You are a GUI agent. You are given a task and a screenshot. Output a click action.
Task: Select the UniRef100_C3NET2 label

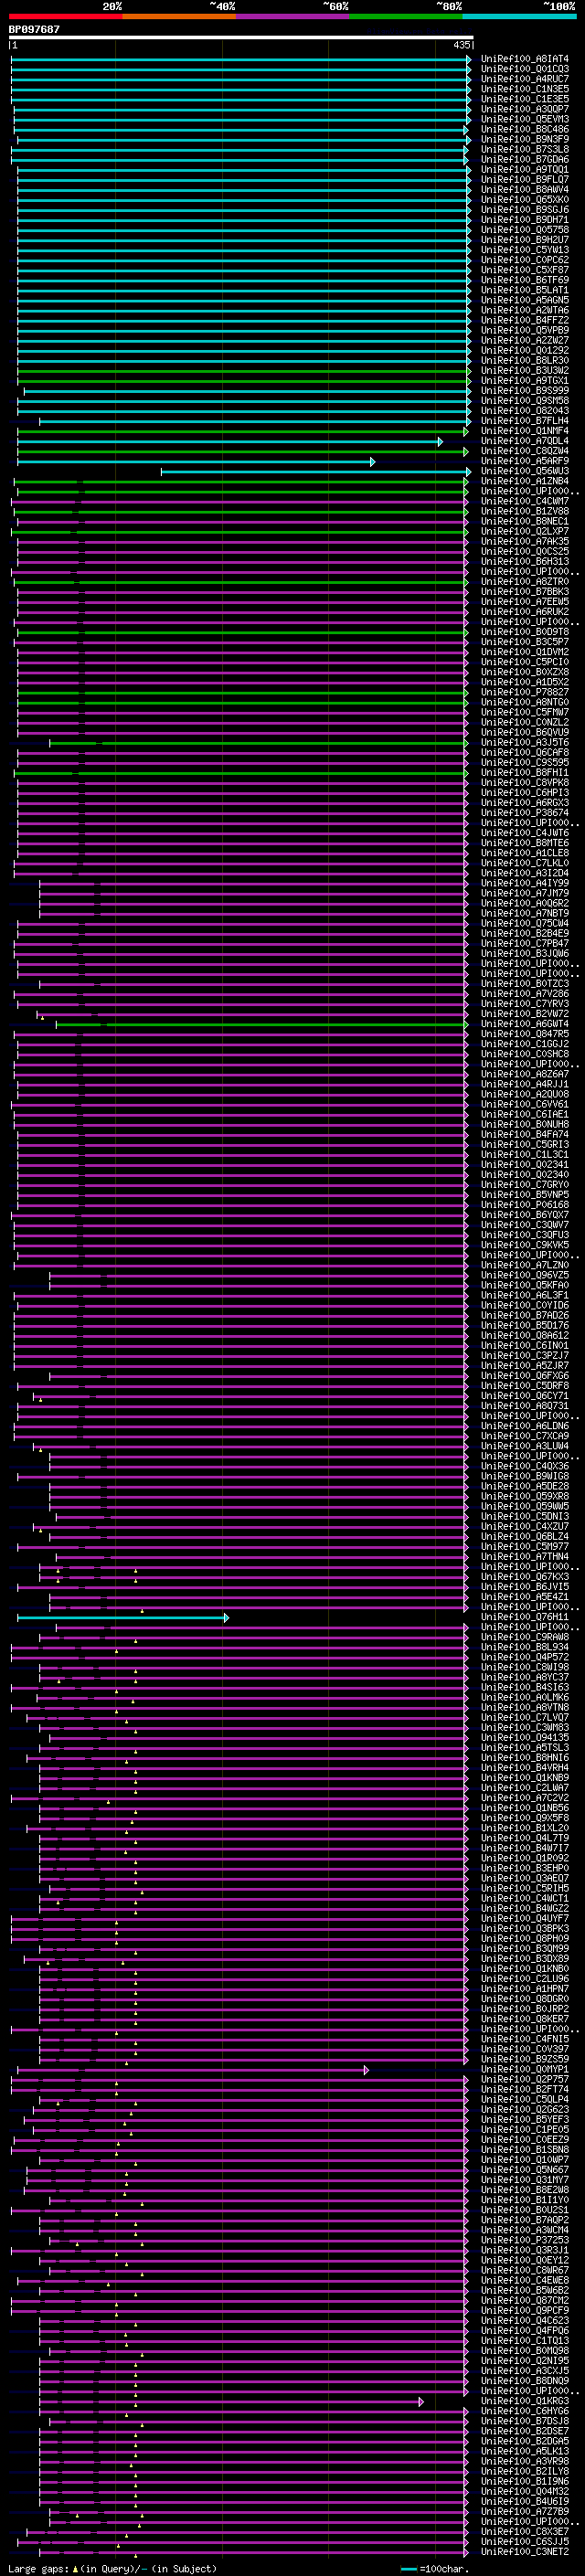(x=525, y=2552)
